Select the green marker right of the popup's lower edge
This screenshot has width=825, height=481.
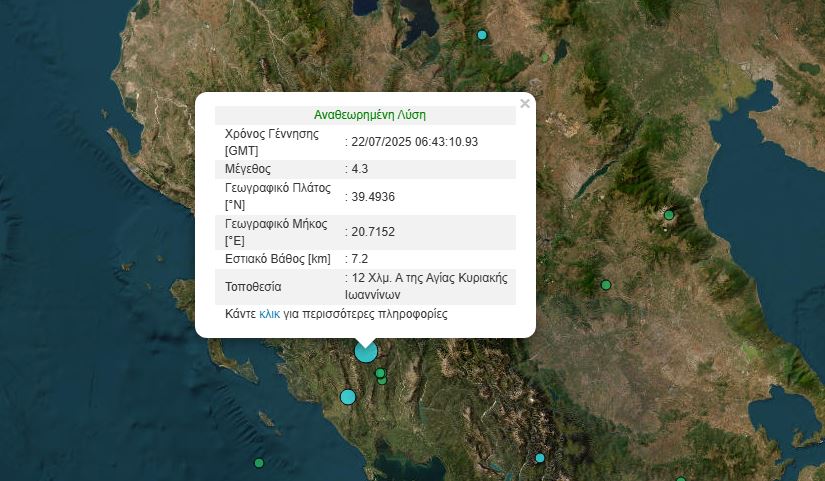click(605, 286)
